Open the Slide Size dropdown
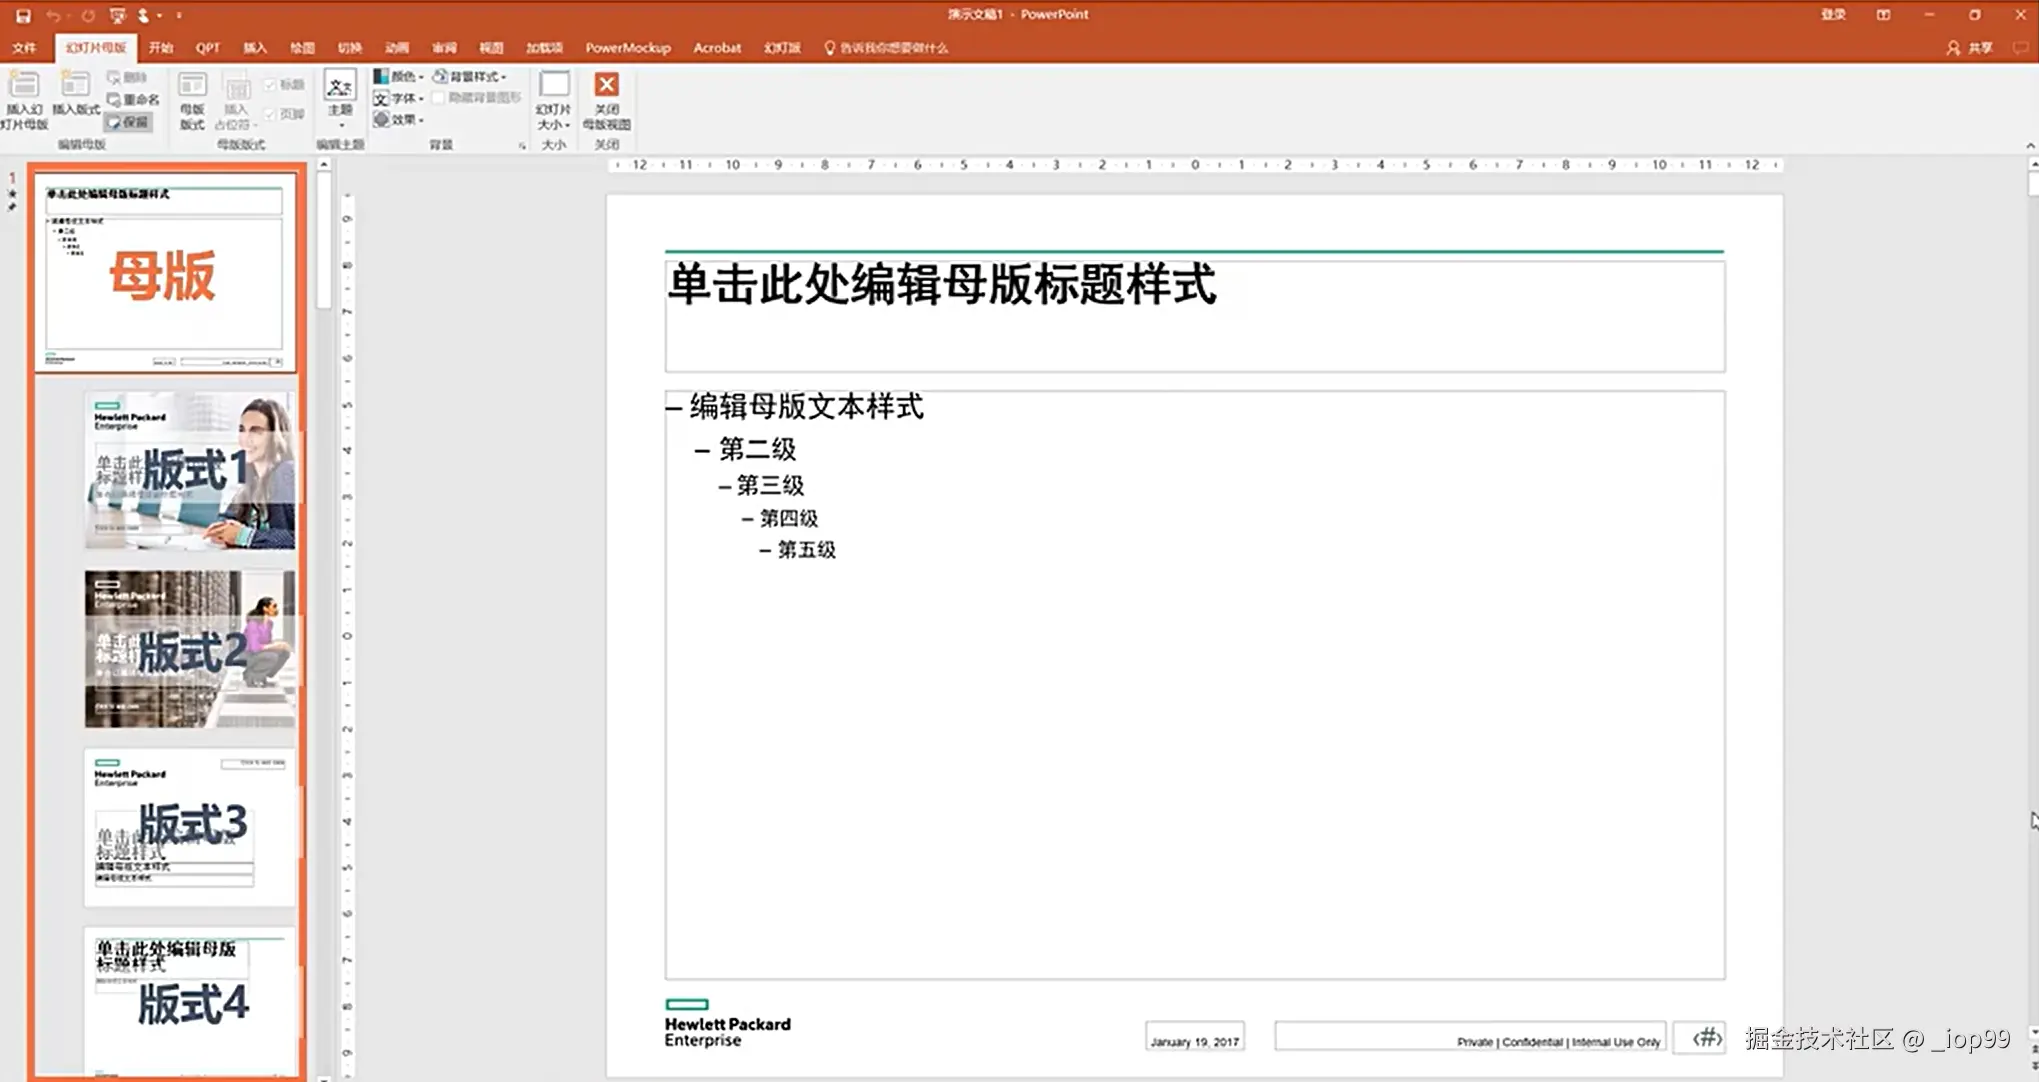This screenshot has height=1082, width=2039. pyautogui.click(x=553, y=99)
